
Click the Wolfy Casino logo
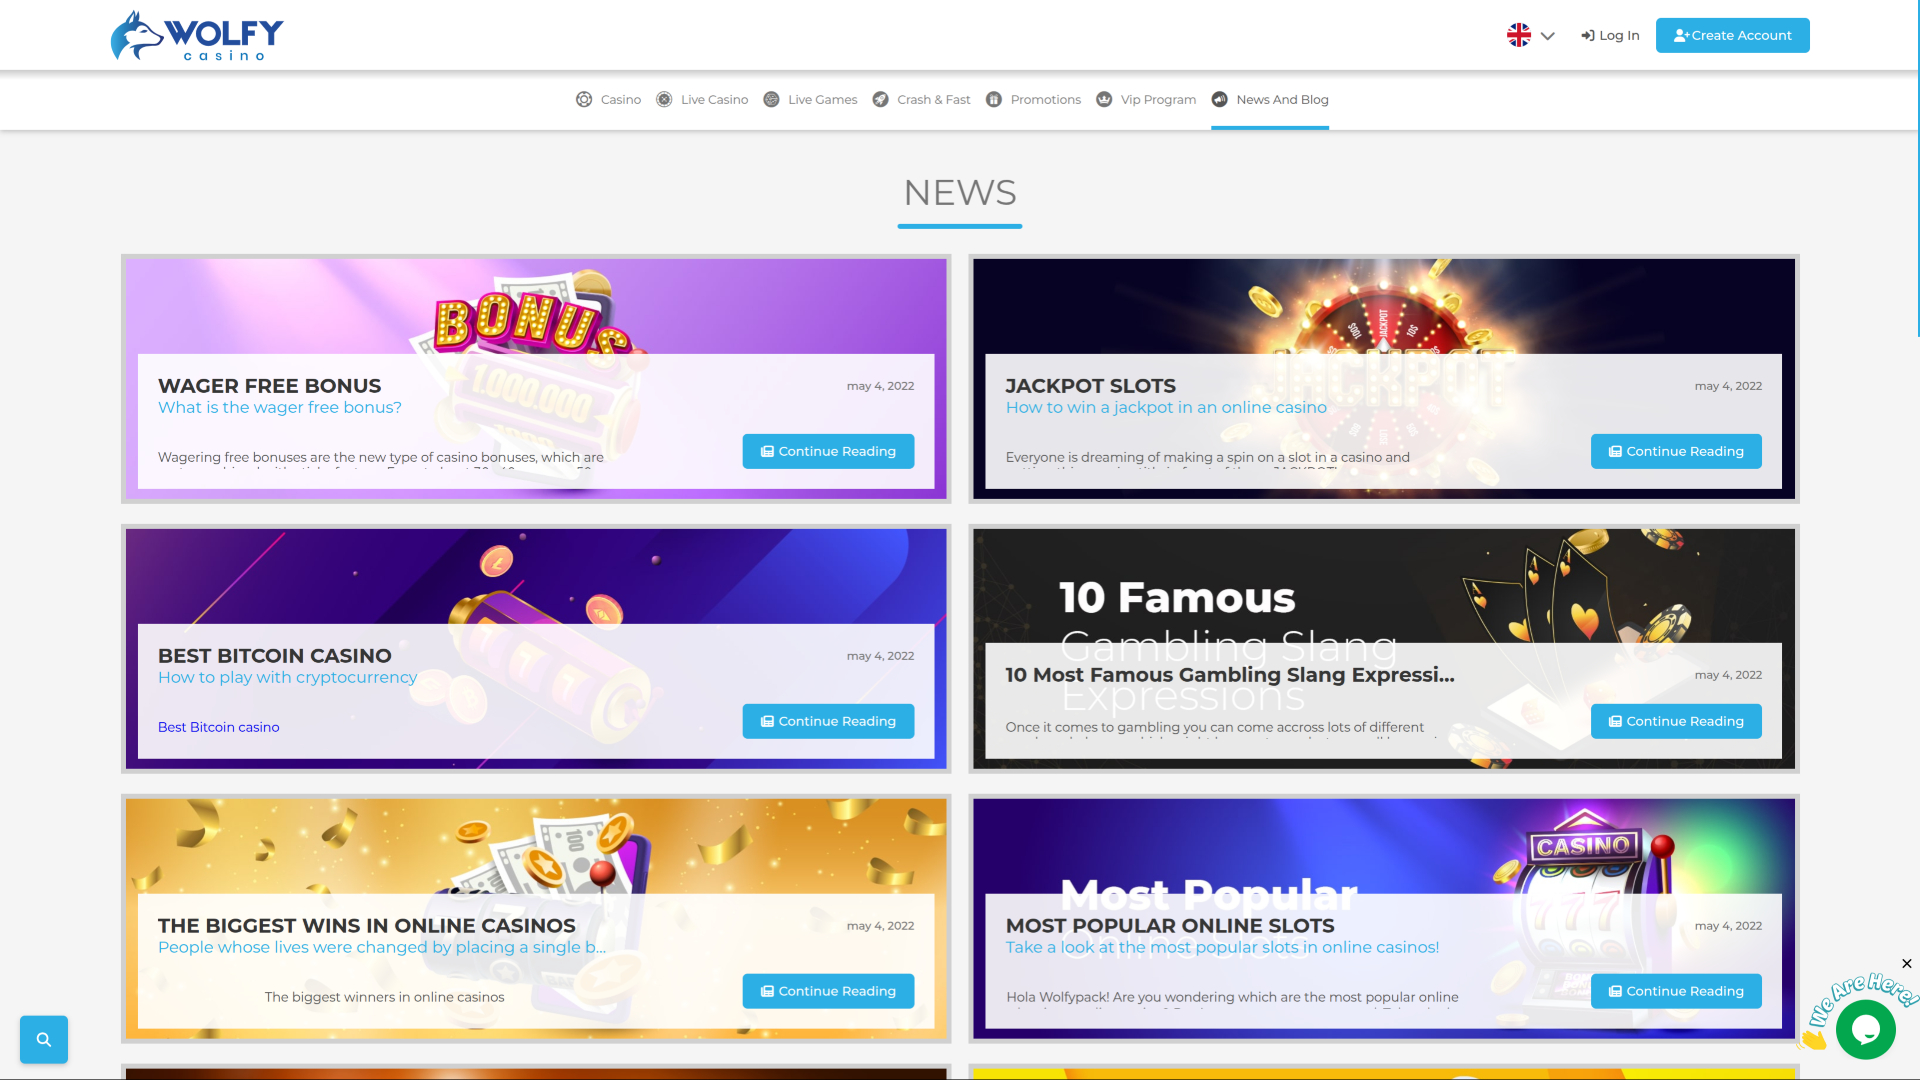196,35
